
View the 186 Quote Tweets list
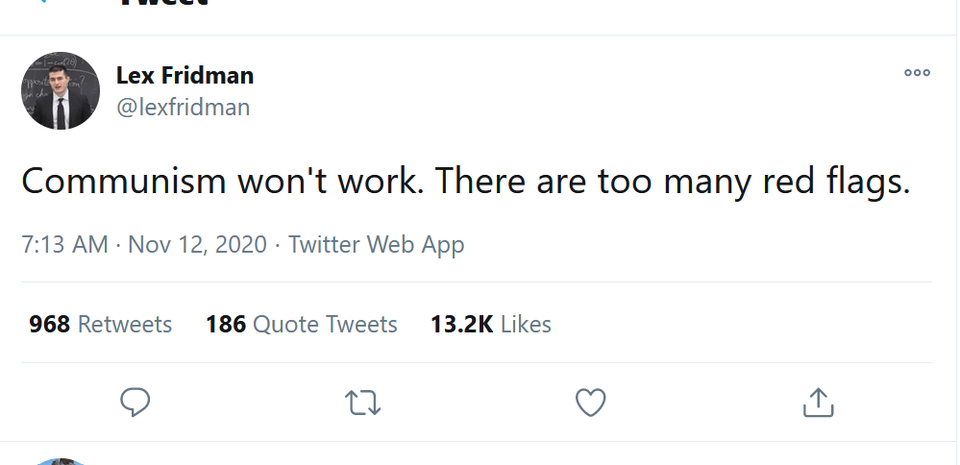coord(301,324)
